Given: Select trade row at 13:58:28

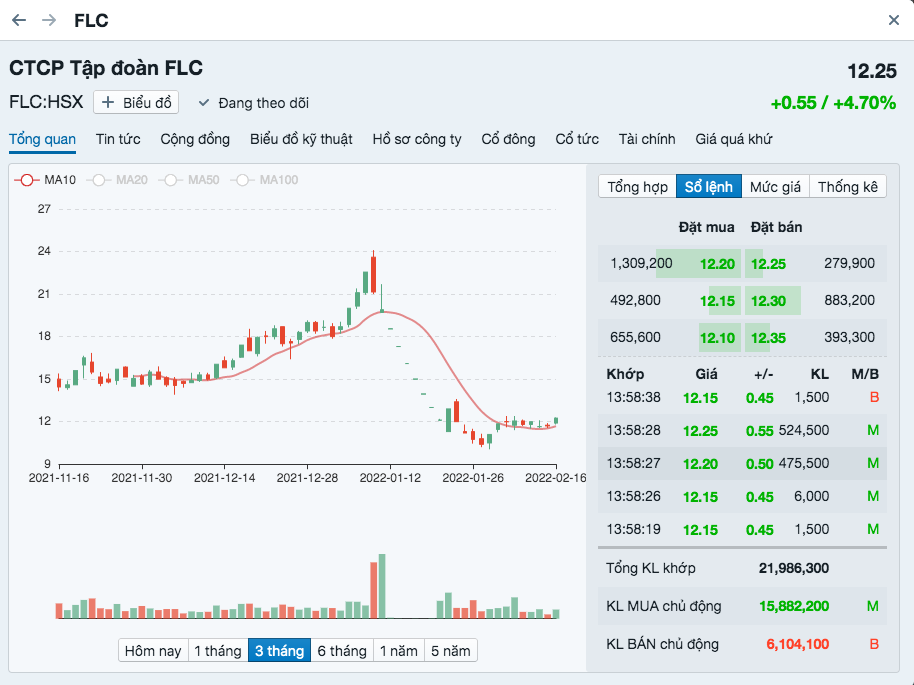Looking at the screenshot, I should tap(742, 430).
